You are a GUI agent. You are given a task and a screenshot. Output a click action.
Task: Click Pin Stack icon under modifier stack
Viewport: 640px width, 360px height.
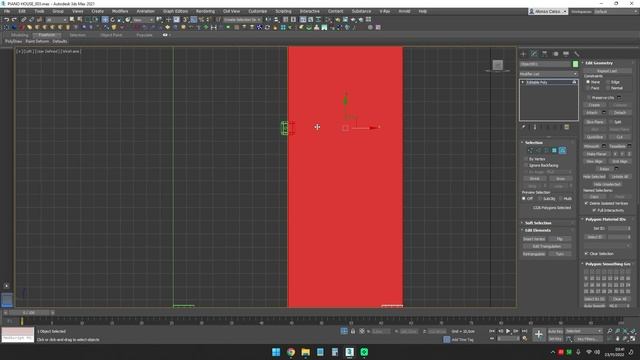coord(523,127)
